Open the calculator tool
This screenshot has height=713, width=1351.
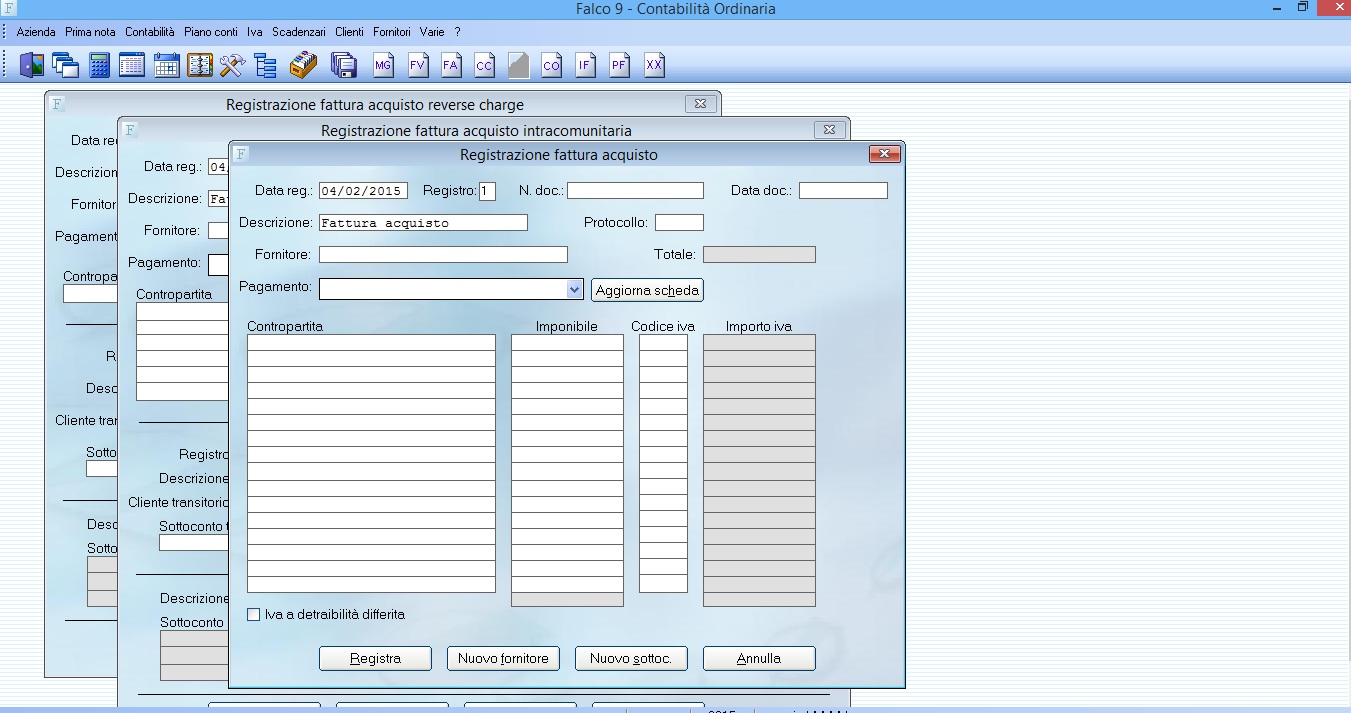point(99,65)
